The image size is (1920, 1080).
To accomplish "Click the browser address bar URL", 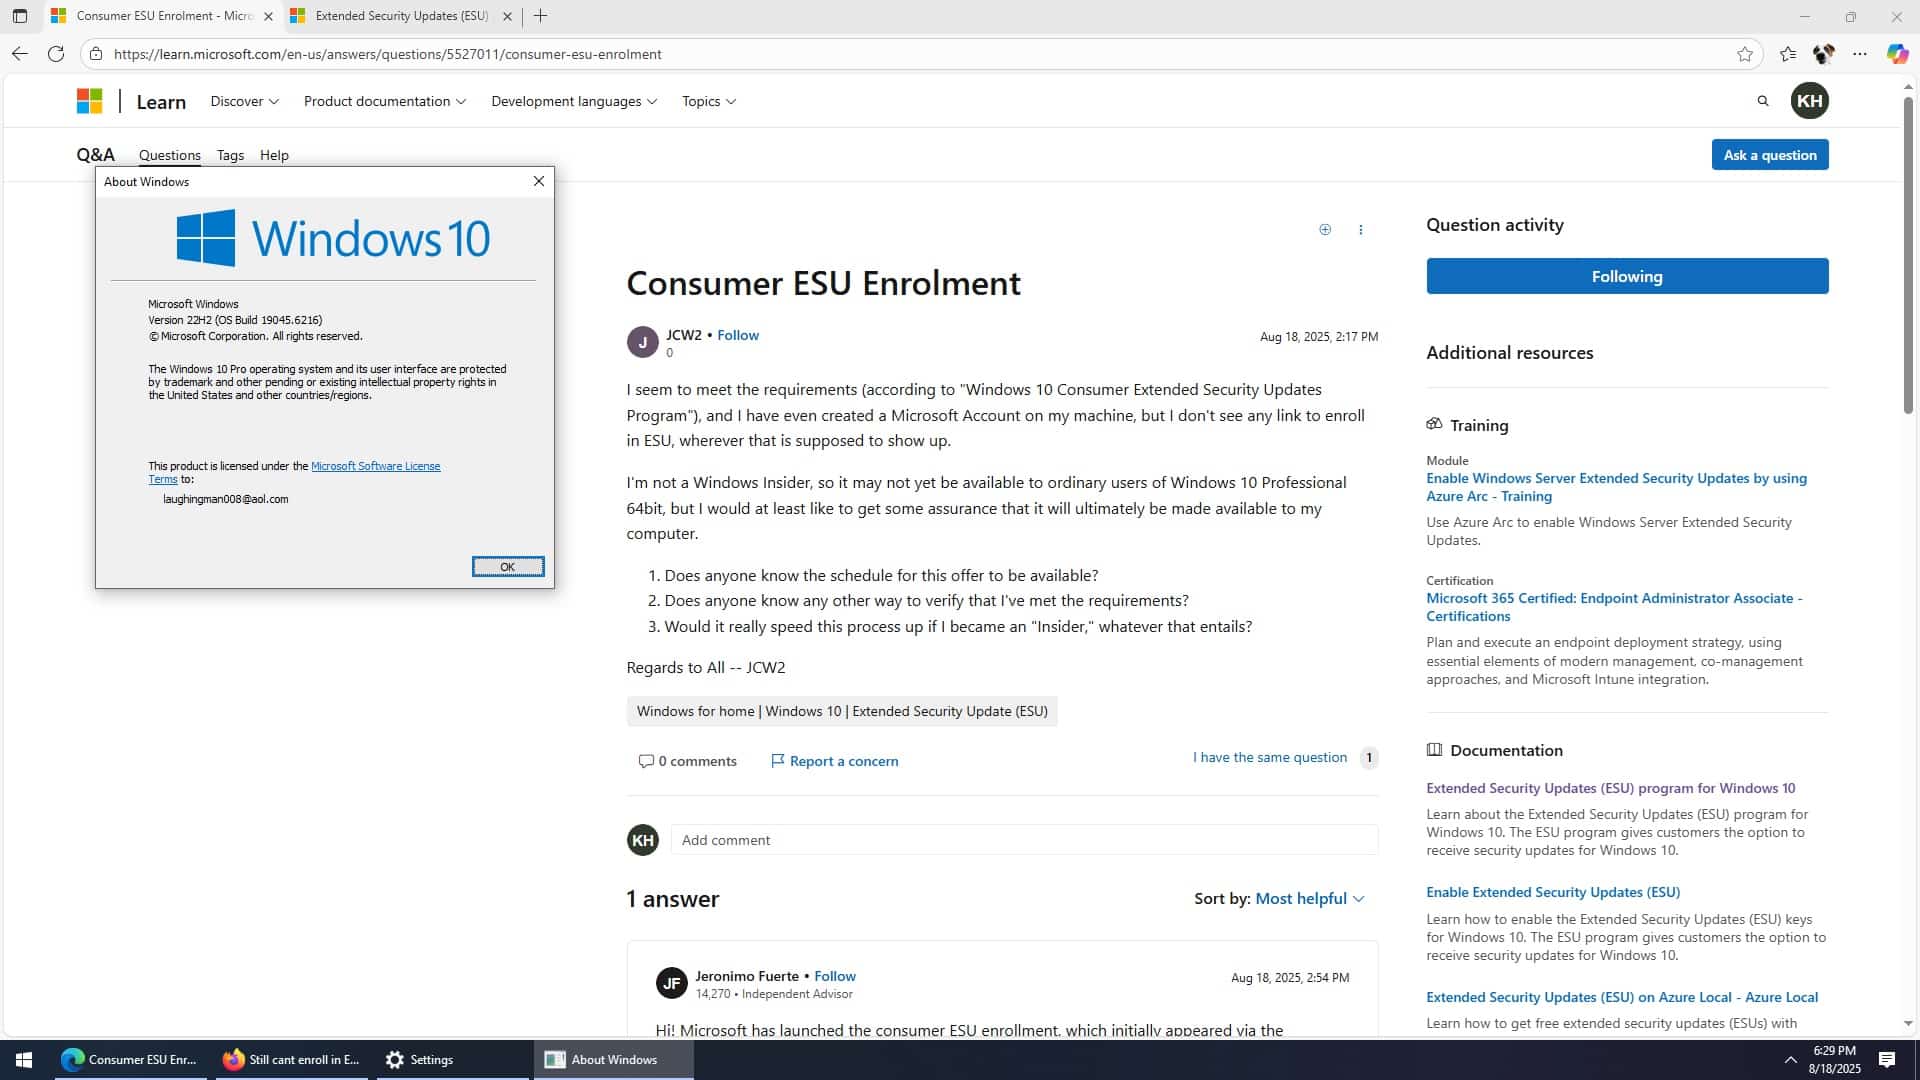I will click(387, 54).
